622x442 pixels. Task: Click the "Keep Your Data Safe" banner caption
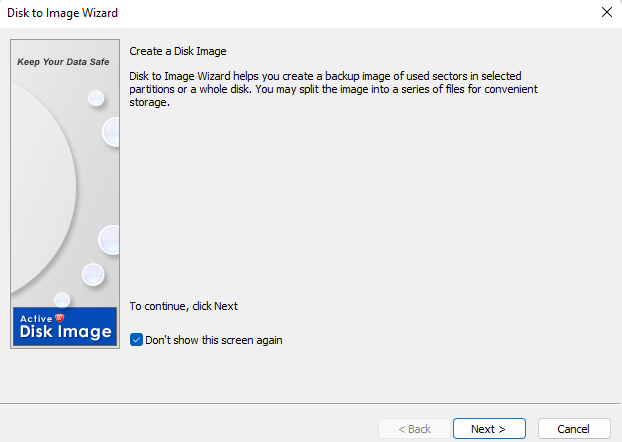click(x=64, y=62)
